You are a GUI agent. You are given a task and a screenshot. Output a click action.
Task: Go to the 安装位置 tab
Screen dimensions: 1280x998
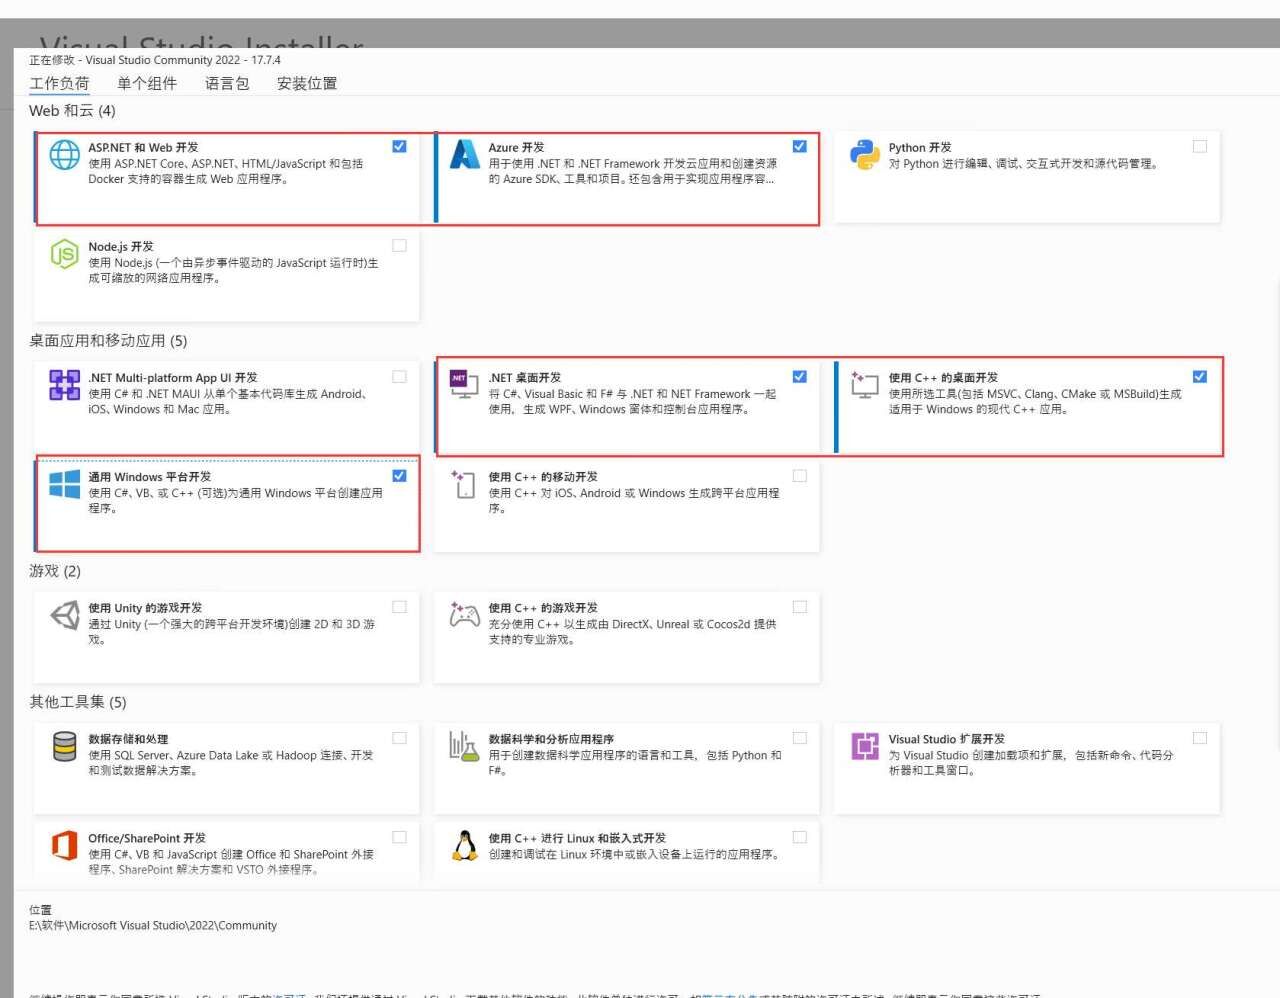pyautogui.click(x=307, y=83)
